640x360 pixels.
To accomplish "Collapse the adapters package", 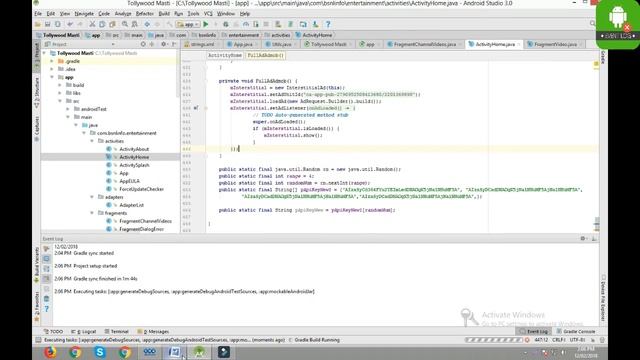I will coord(92,197).
